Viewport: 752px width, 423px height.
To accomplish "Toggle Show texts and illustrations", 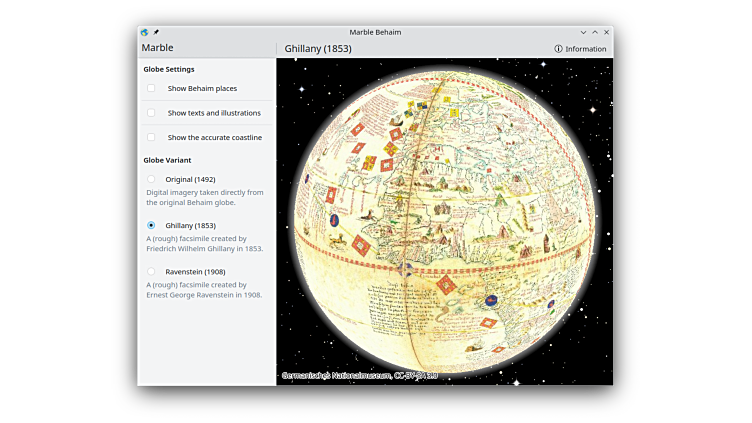I will [x=151, y=113].
